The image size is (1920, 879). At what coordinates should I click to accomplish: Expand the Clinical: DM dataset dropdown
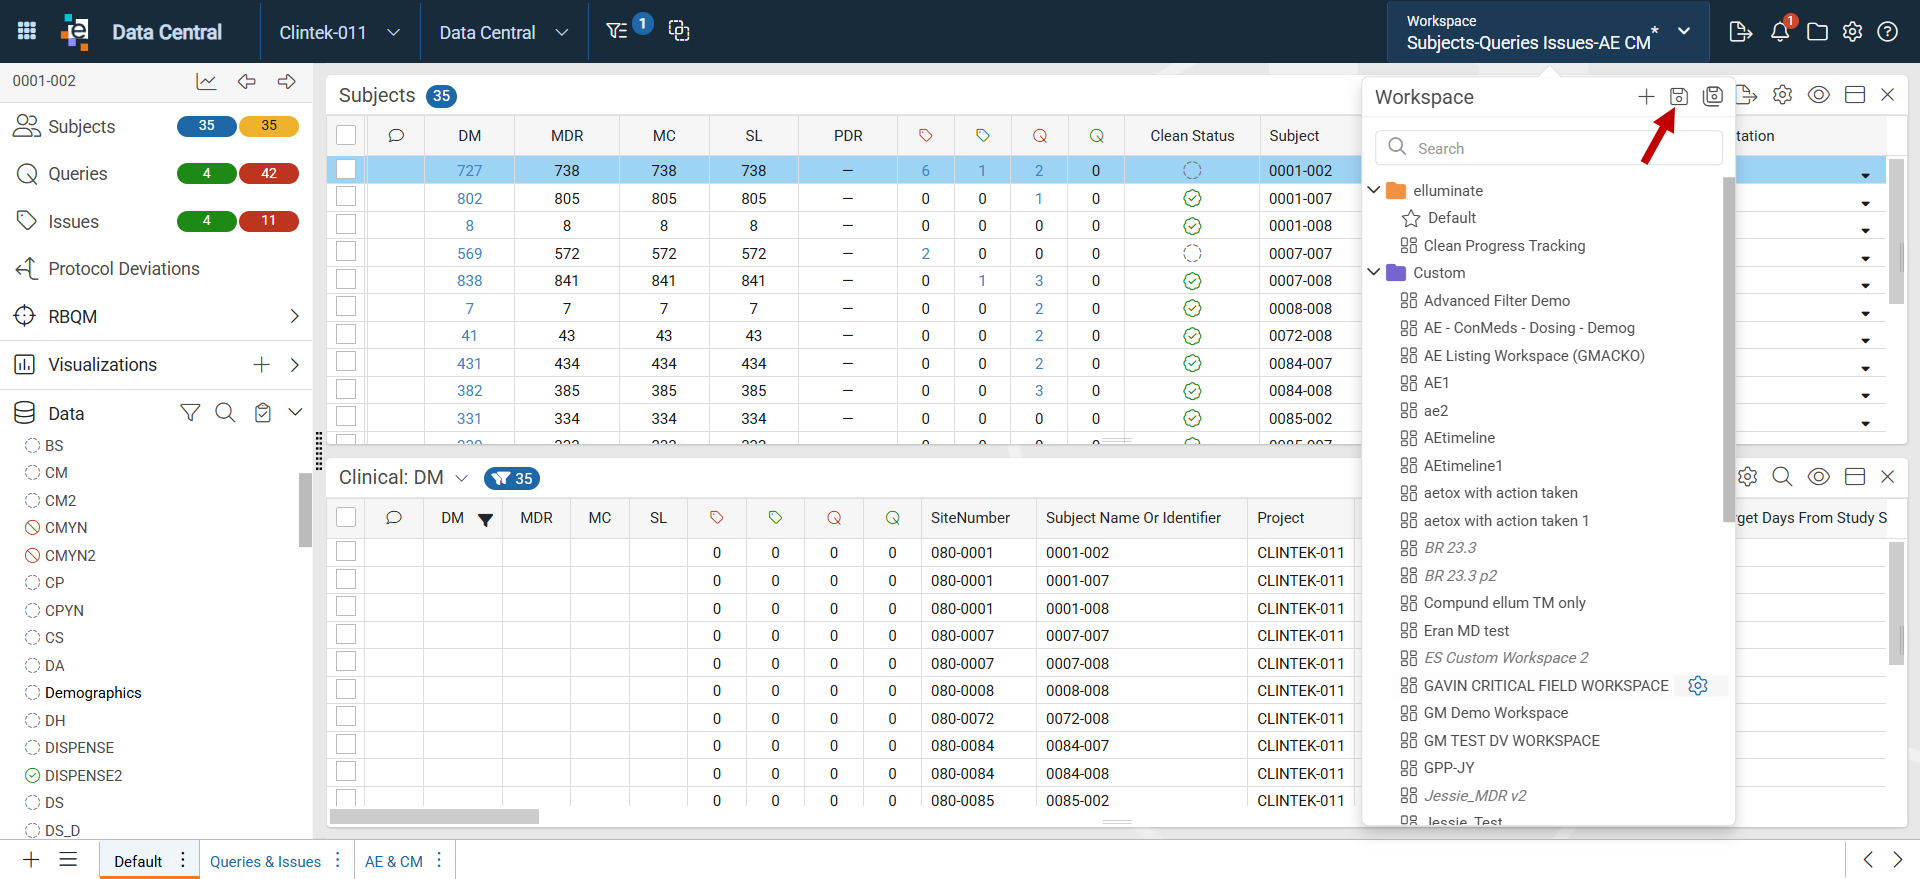(461, 478)
